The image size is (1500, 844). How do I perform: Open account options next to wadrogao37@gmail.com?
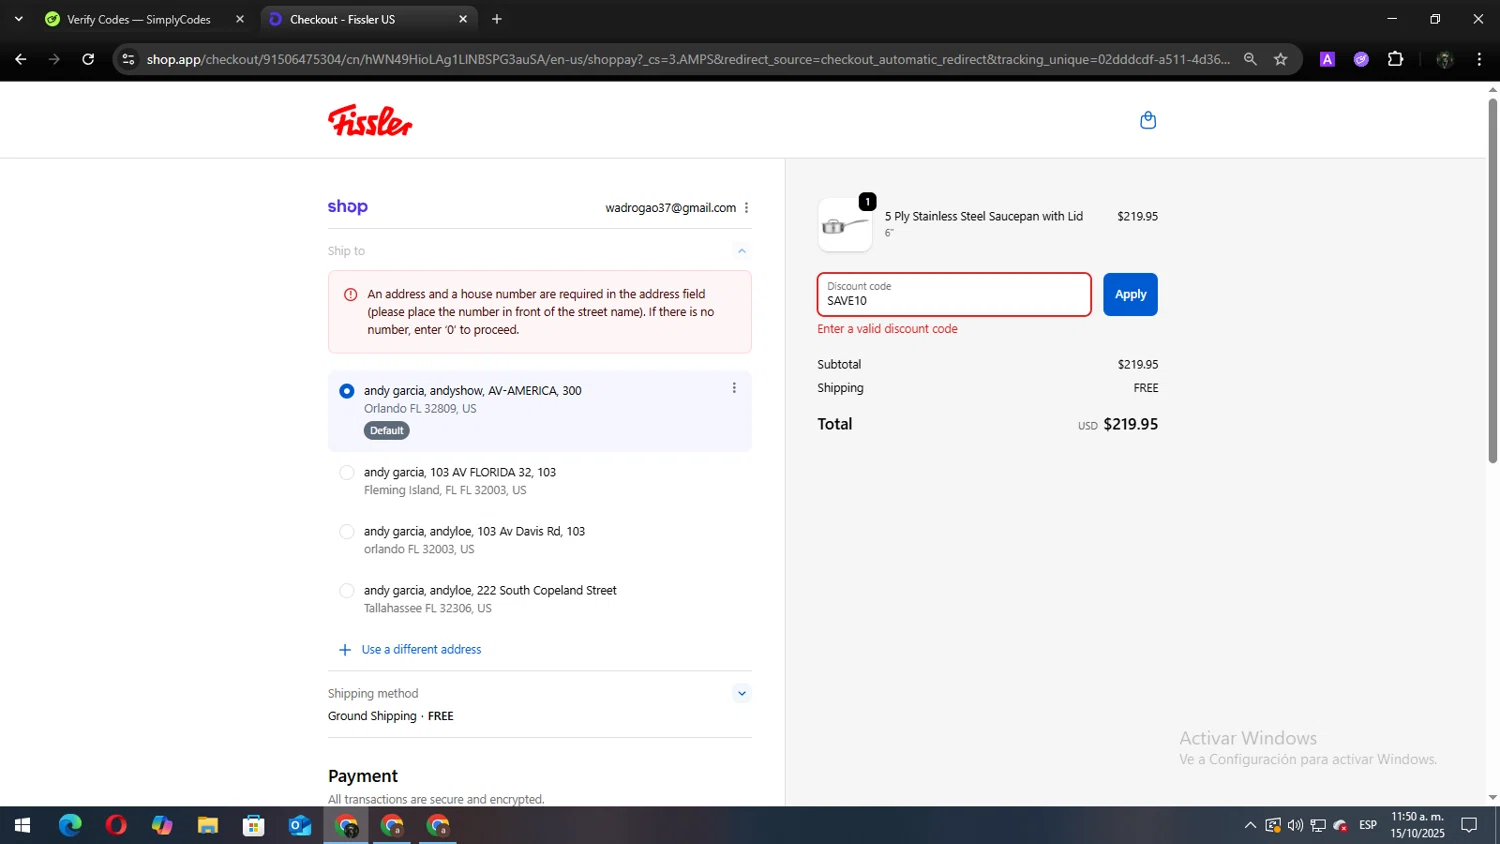pyautogui.click(x=746, y=208)
